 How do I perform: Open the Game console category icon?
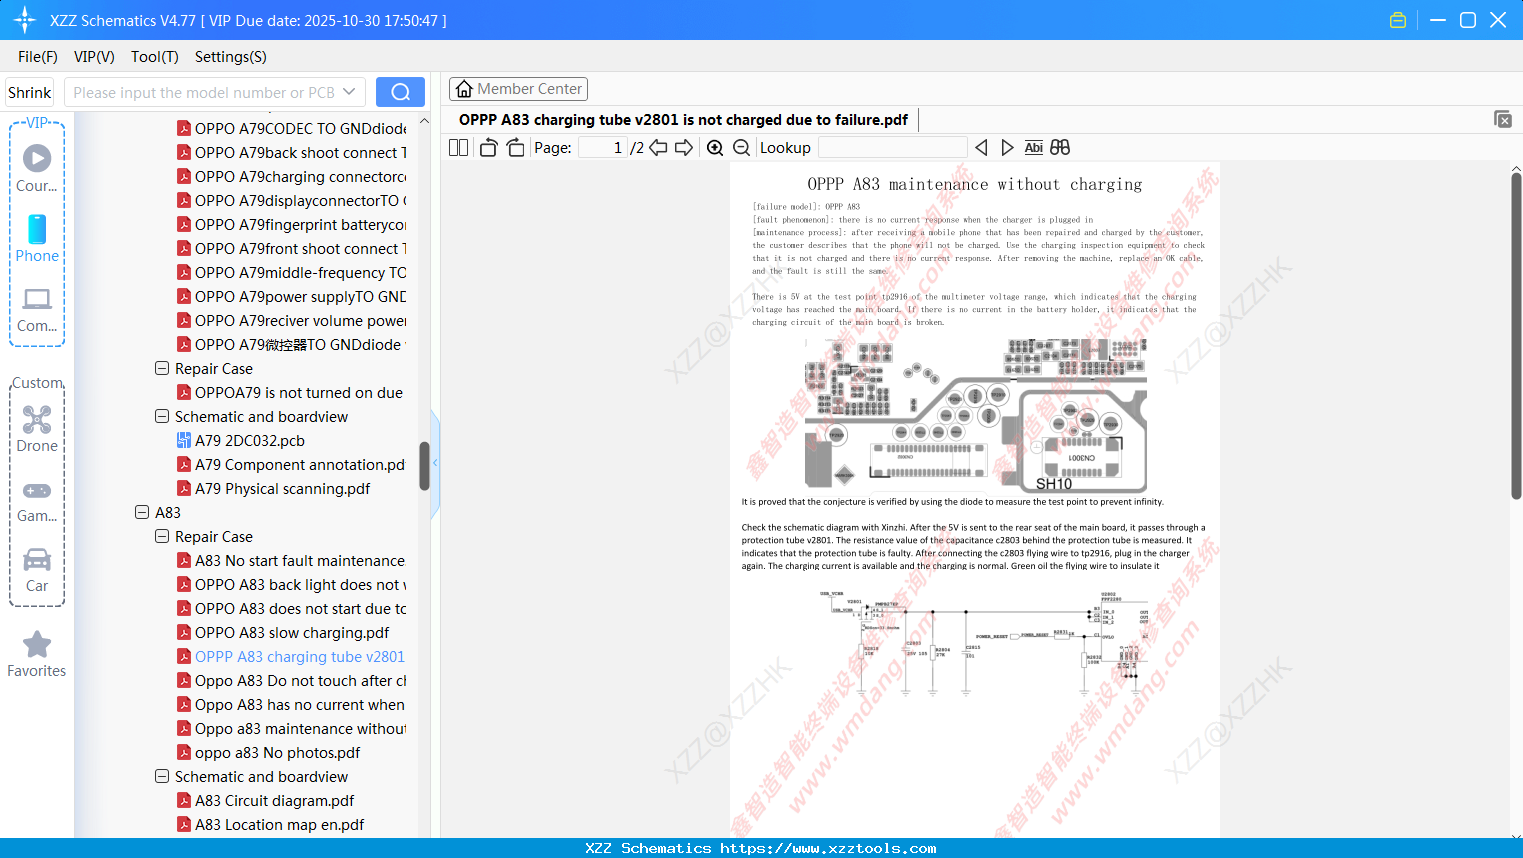coord(37,501)
